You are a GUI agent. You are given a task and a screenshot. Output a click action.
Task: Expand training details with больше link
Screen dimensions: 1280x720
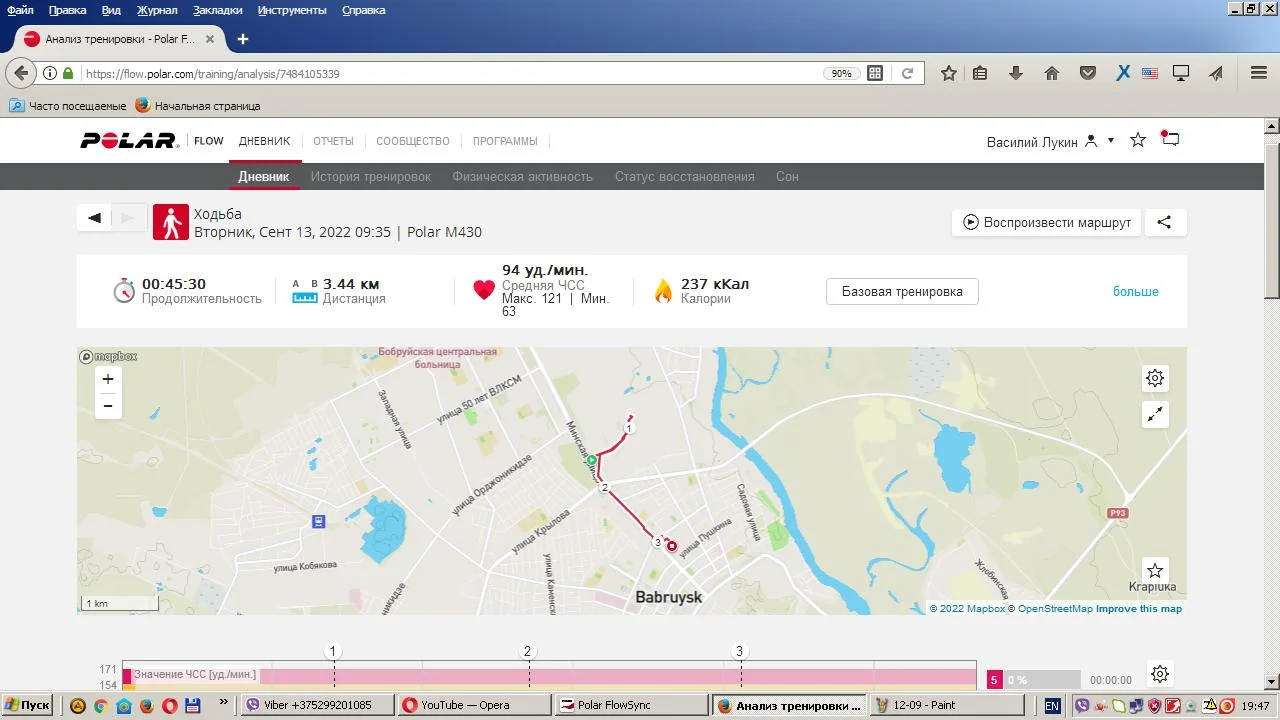point(1135,292)
